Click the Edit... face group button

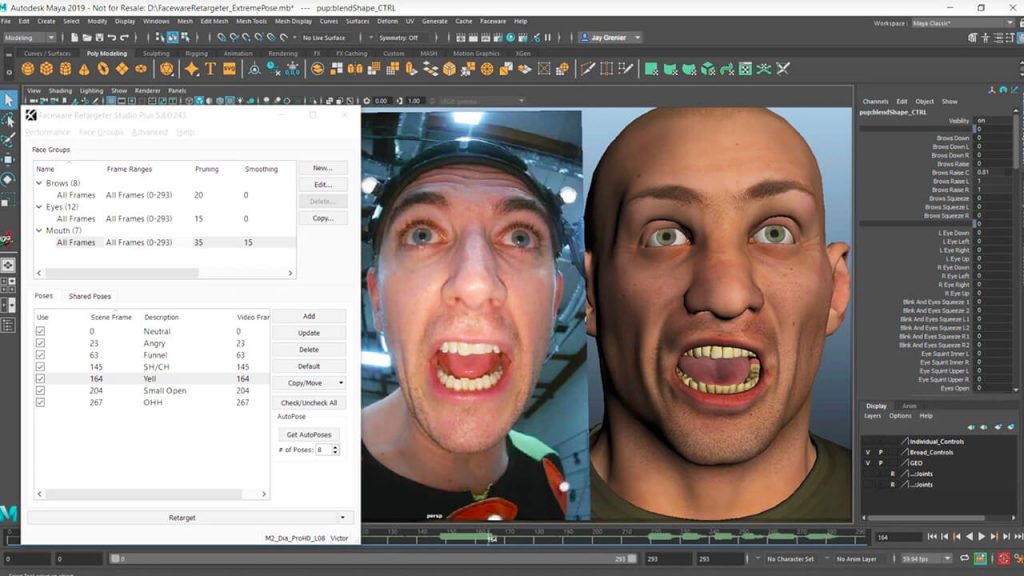(x=323, y=185)
